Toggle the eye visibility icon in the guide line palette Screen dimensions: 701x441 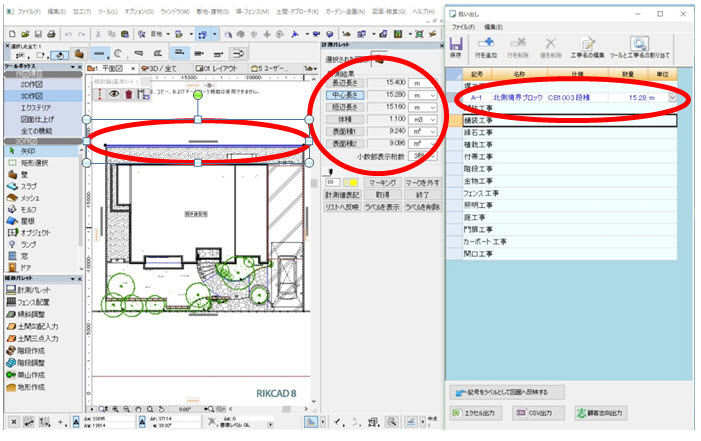click(x=114, y=94)
